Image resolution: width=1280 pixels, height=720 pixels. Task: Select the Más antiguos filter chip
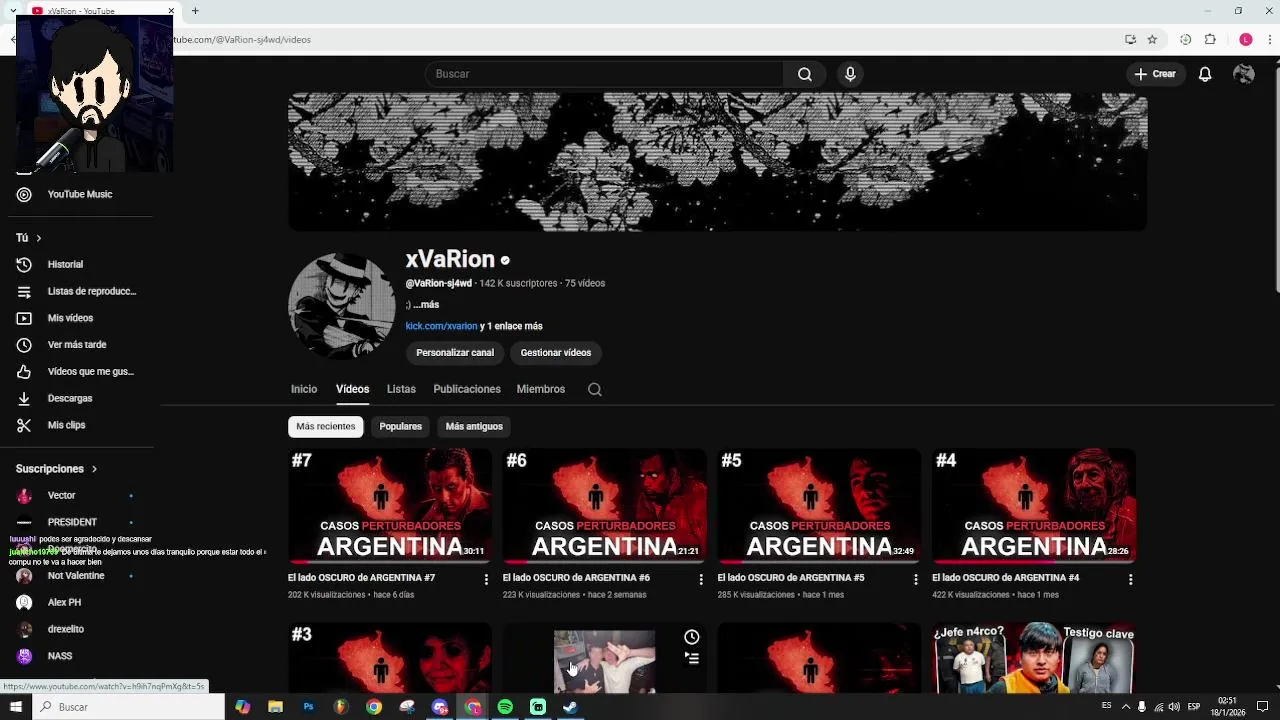coord(474,427)
